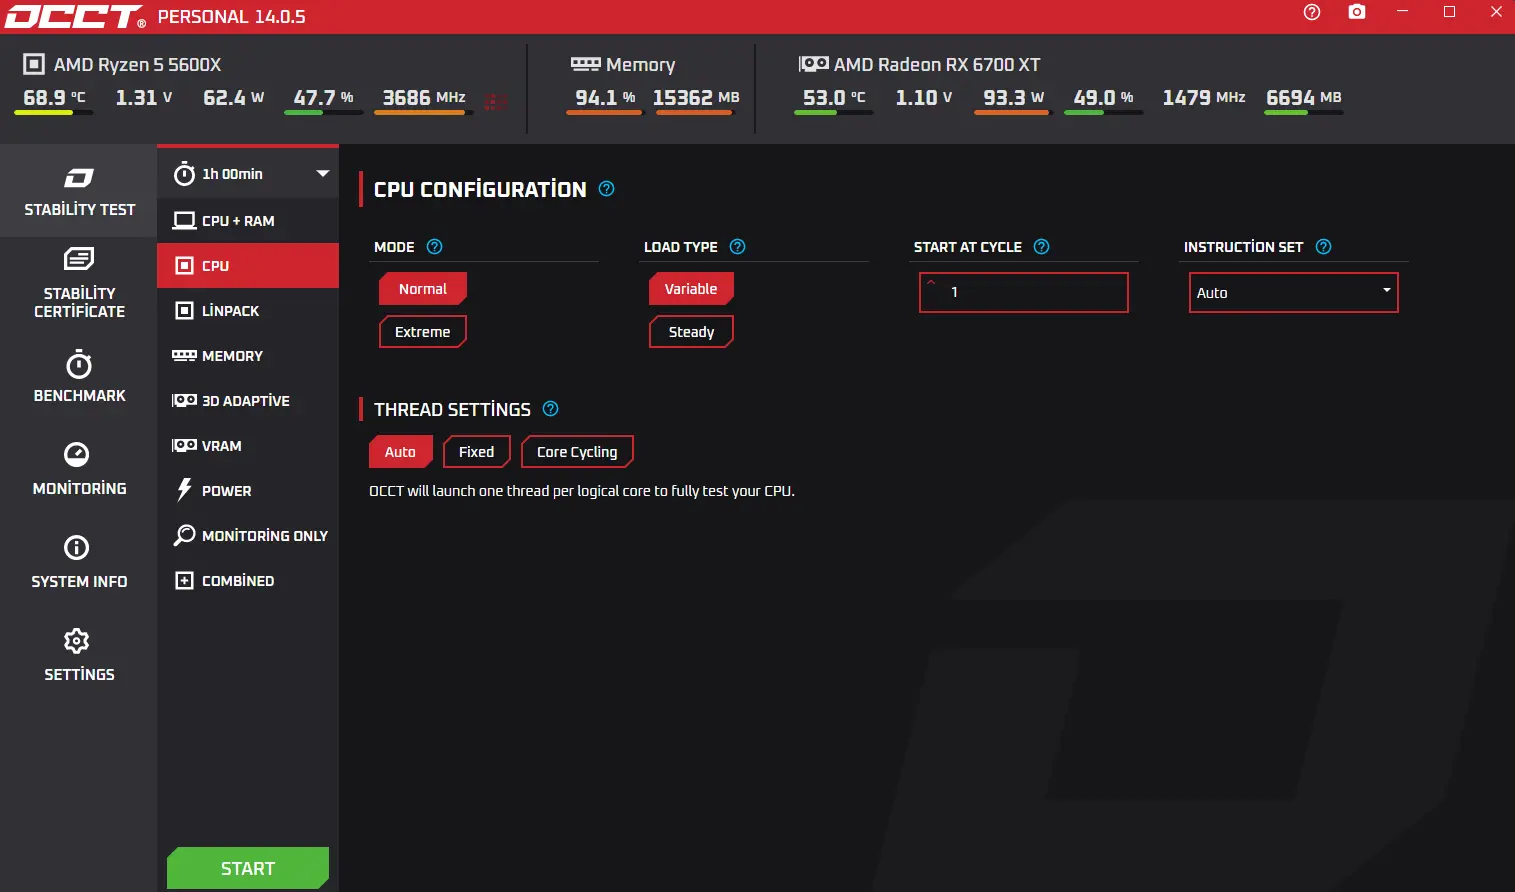Image resolution: width=1515 pixels, height=892 pixels.
Task: Click the CPU usage reading 47.7 %
Action: (x=323, y=97)
